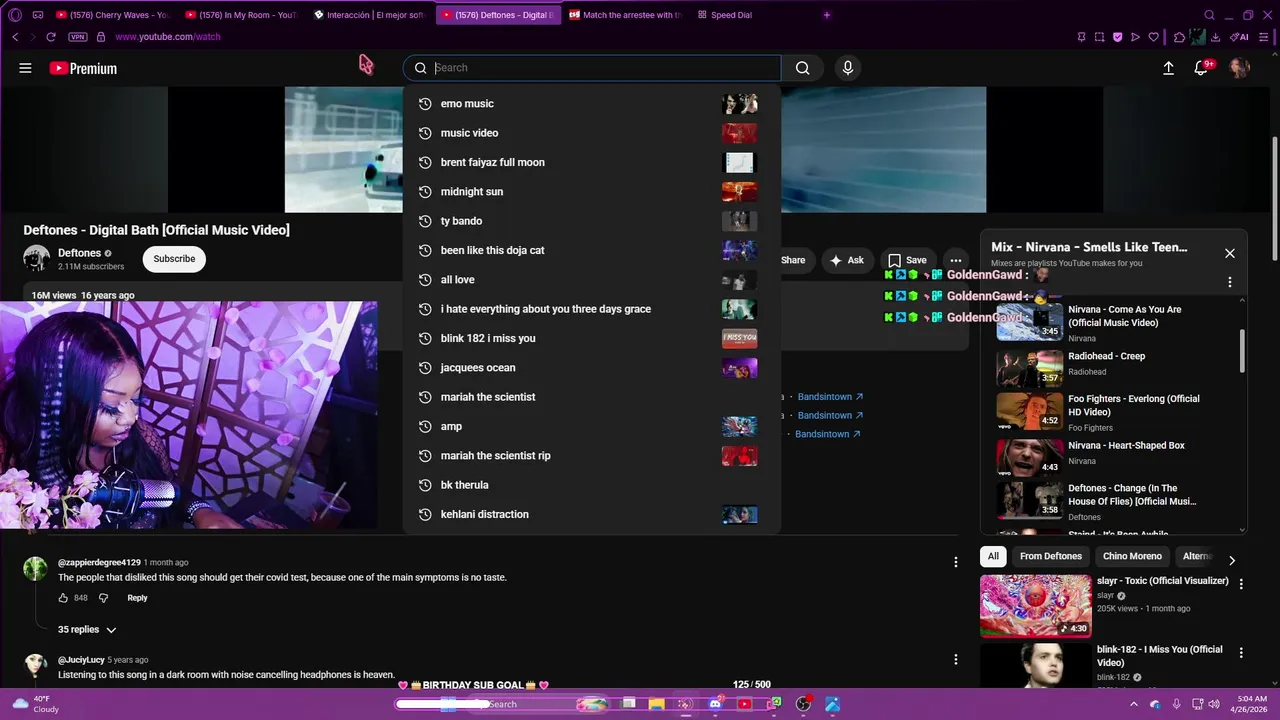Viewport: 1280px width, 720px height.
Task: Open the Create upload icon
Action: click(1168, 68)
